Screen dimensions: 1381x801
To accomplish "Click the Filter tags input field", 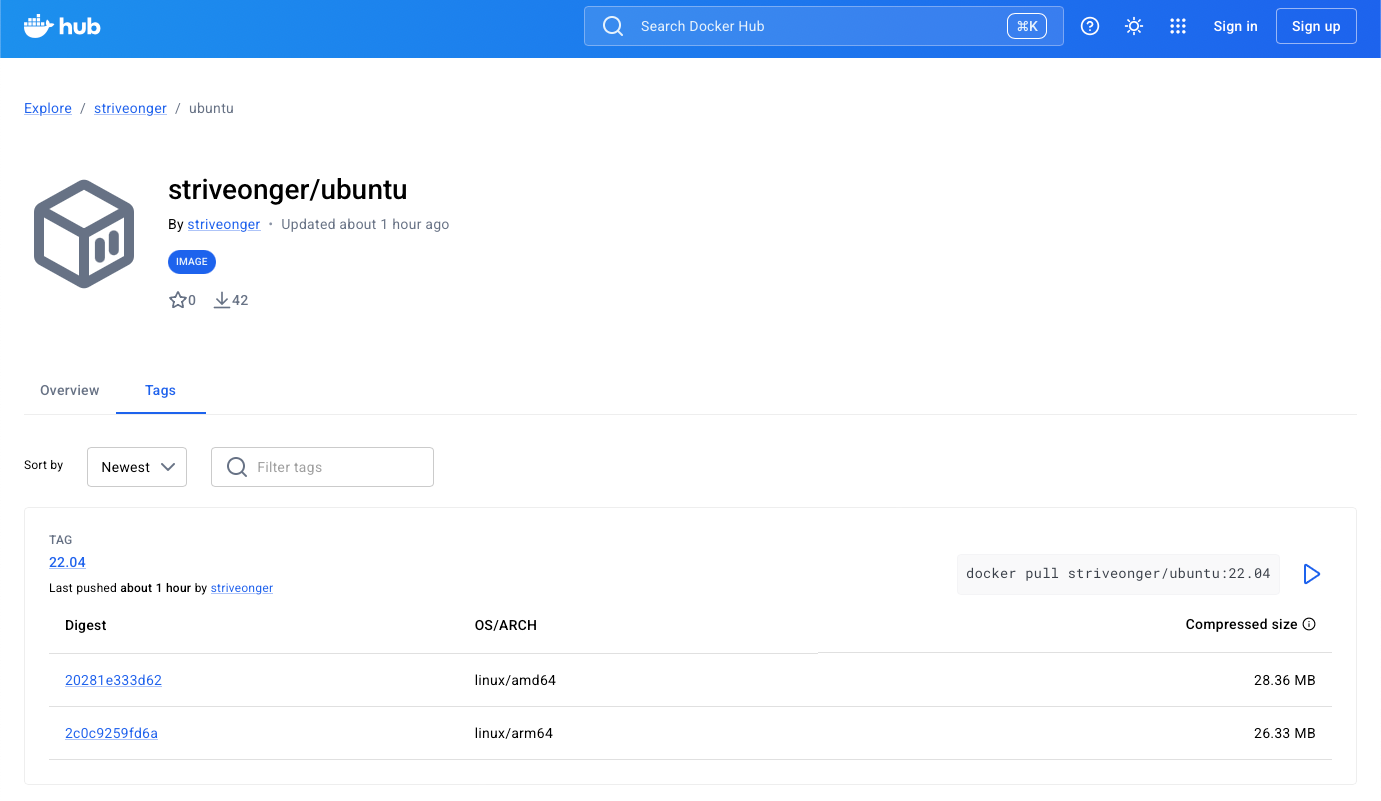I will 335,467.
